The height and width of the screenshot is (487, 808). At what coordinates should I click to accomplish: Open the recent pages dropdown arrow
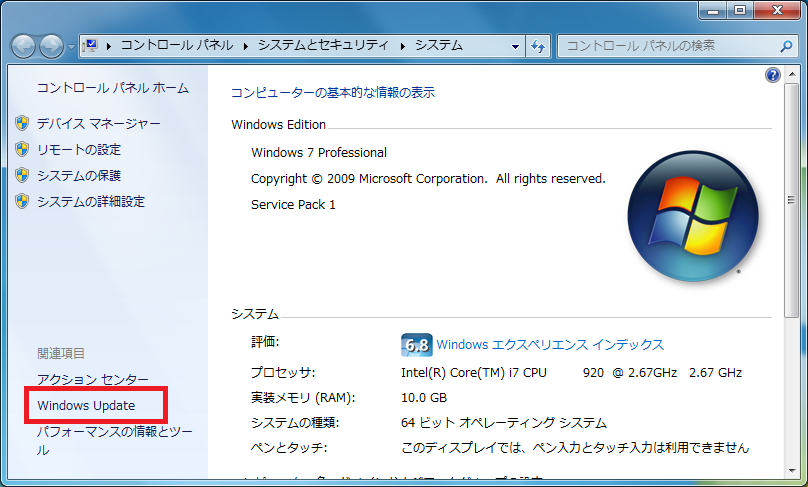tap(70, 47)
